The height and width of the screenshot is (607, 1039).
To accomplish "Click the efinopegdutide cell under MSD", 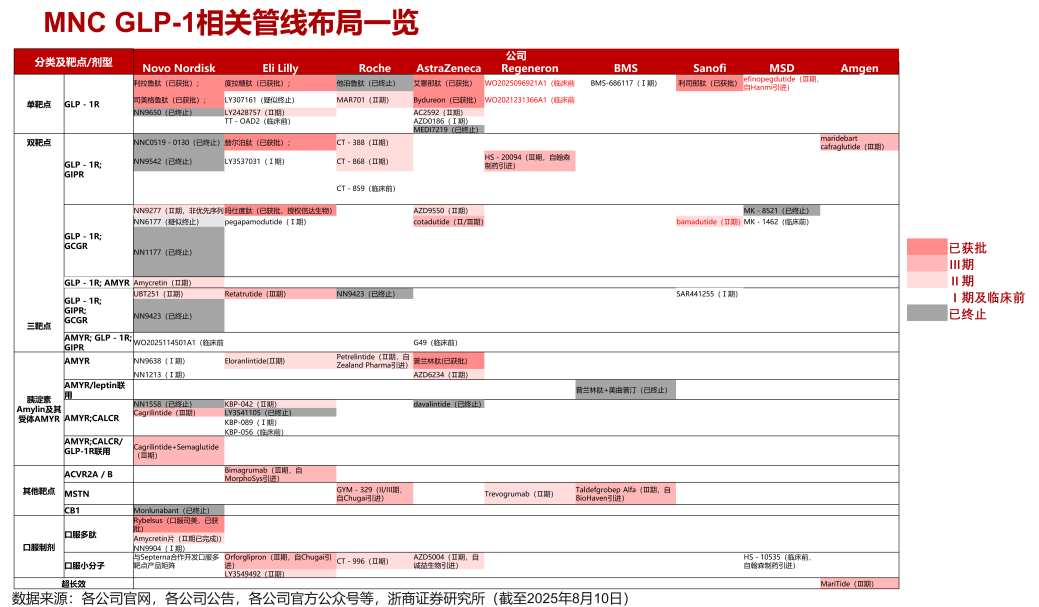I will point(781,83).
